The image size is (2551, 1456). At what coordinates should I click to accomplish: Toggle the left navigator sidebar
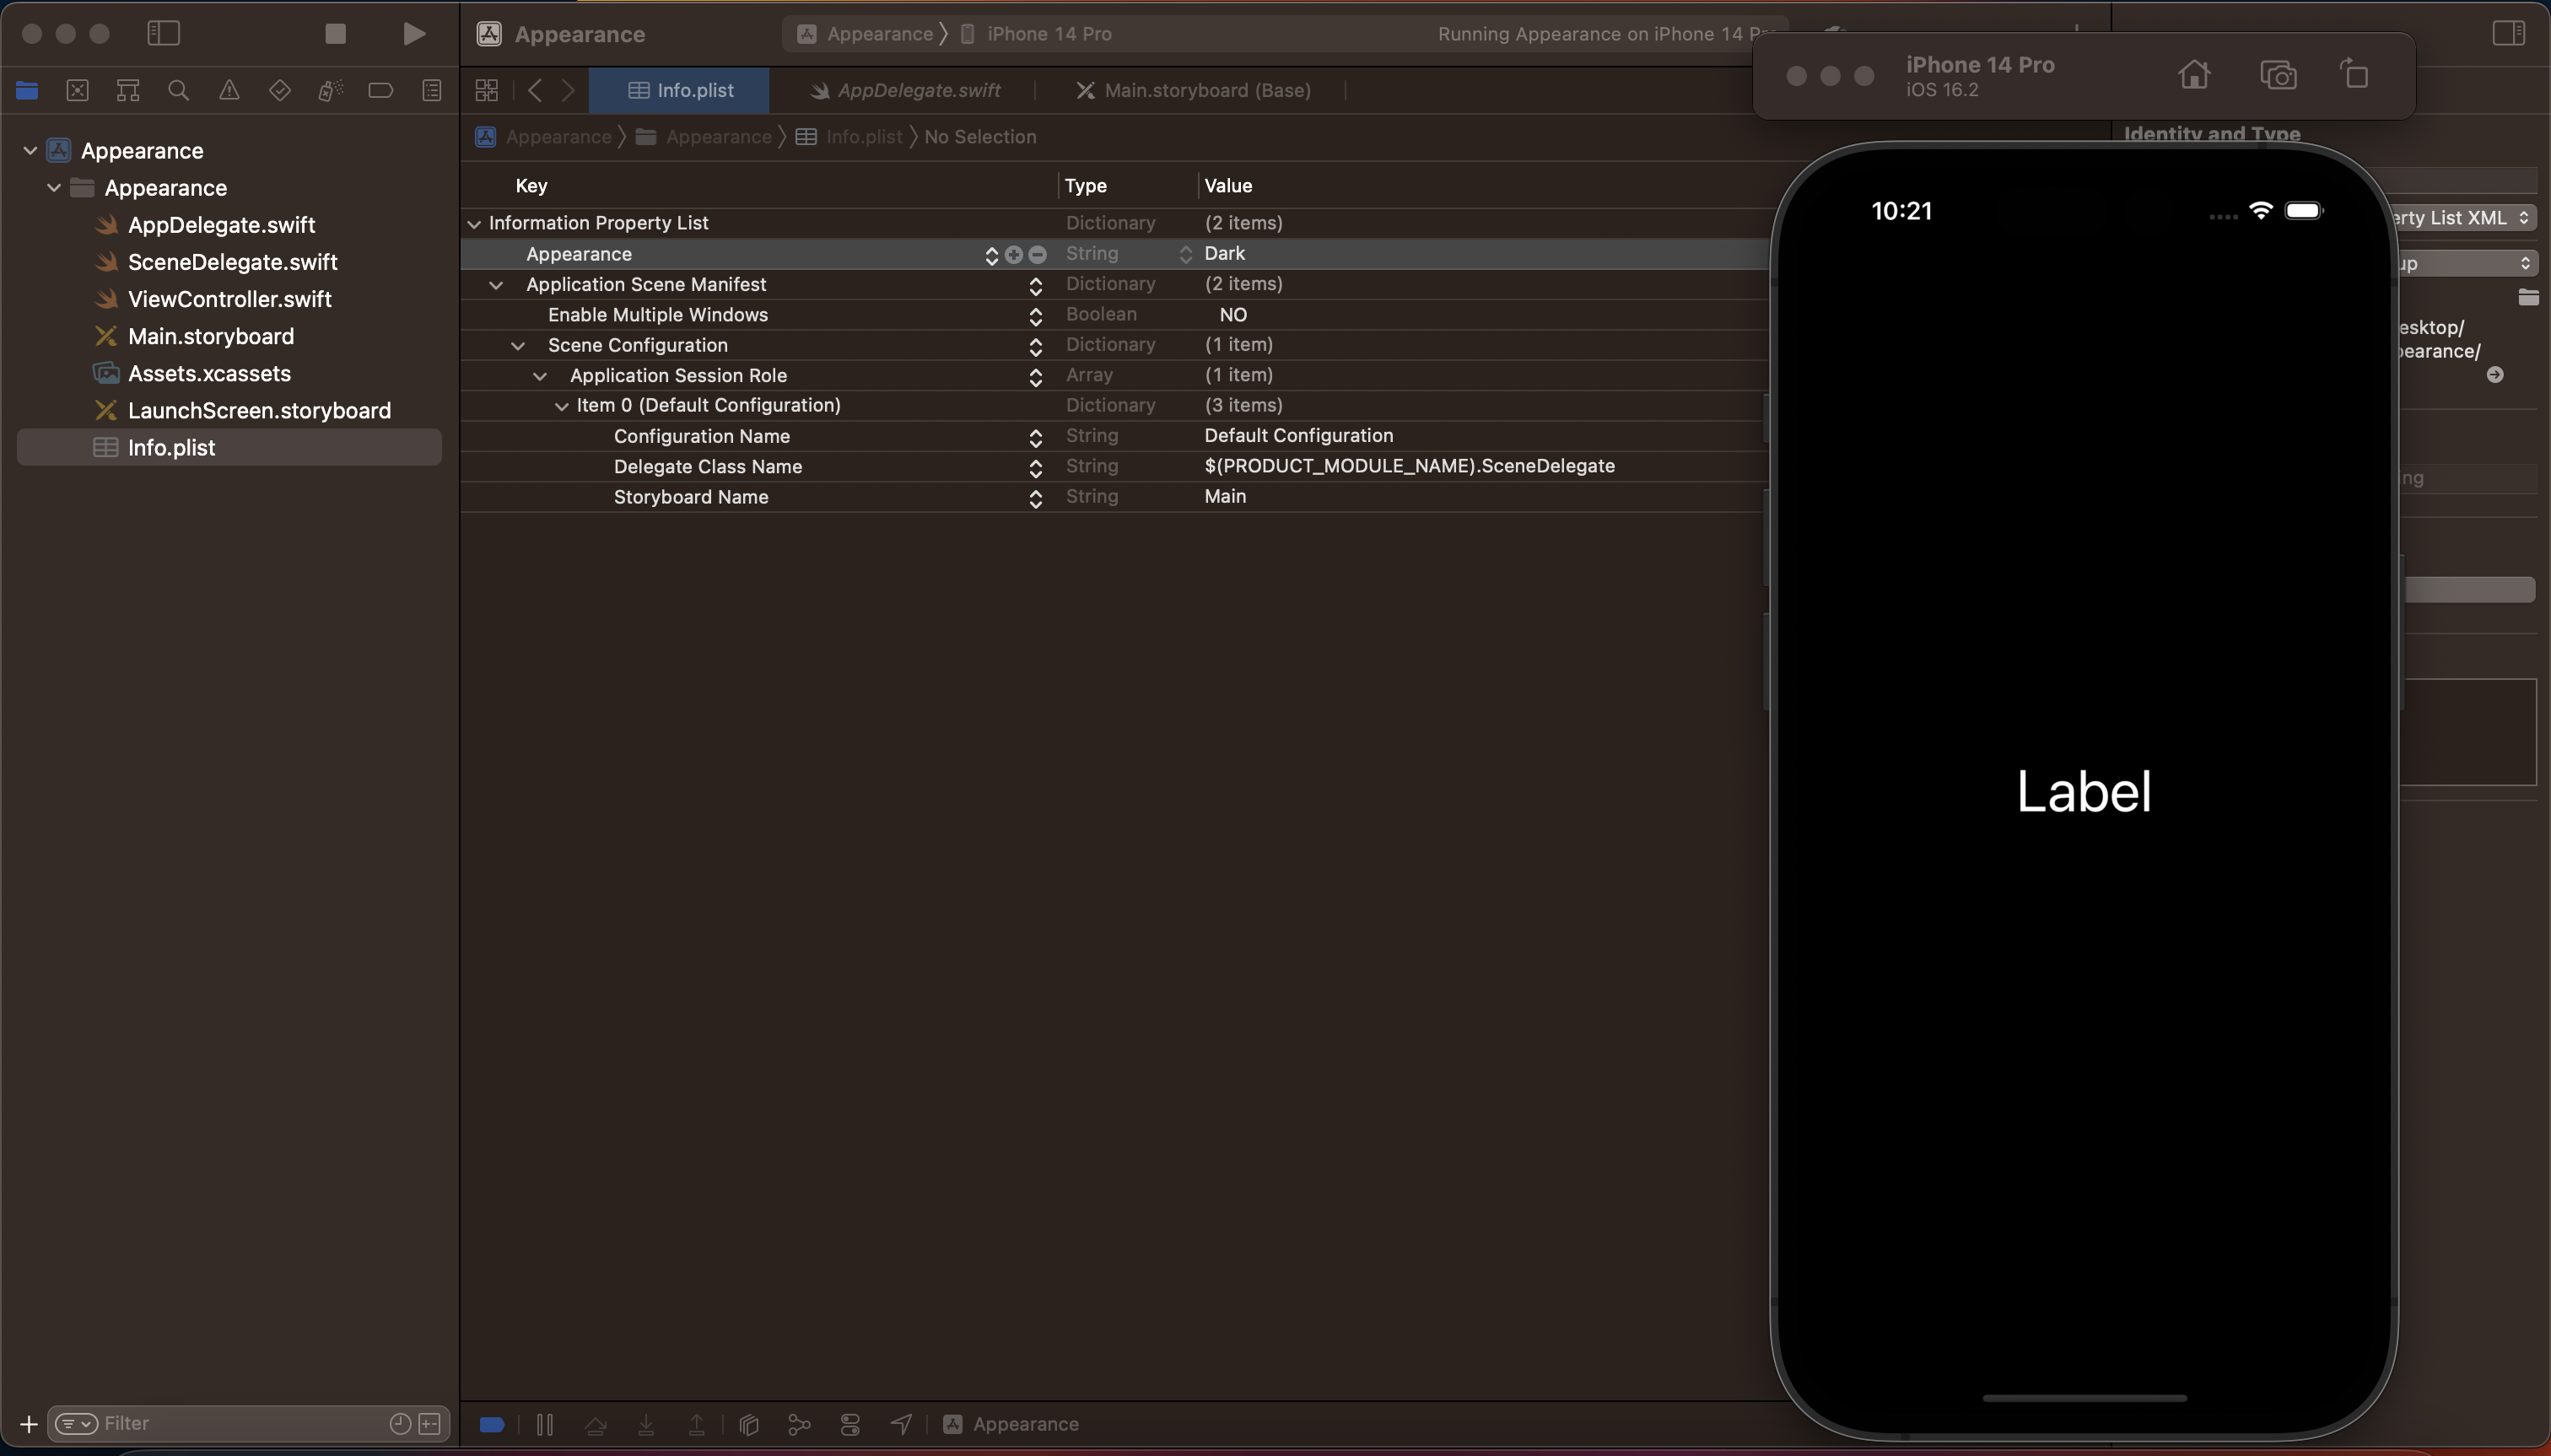pos(164,33)
